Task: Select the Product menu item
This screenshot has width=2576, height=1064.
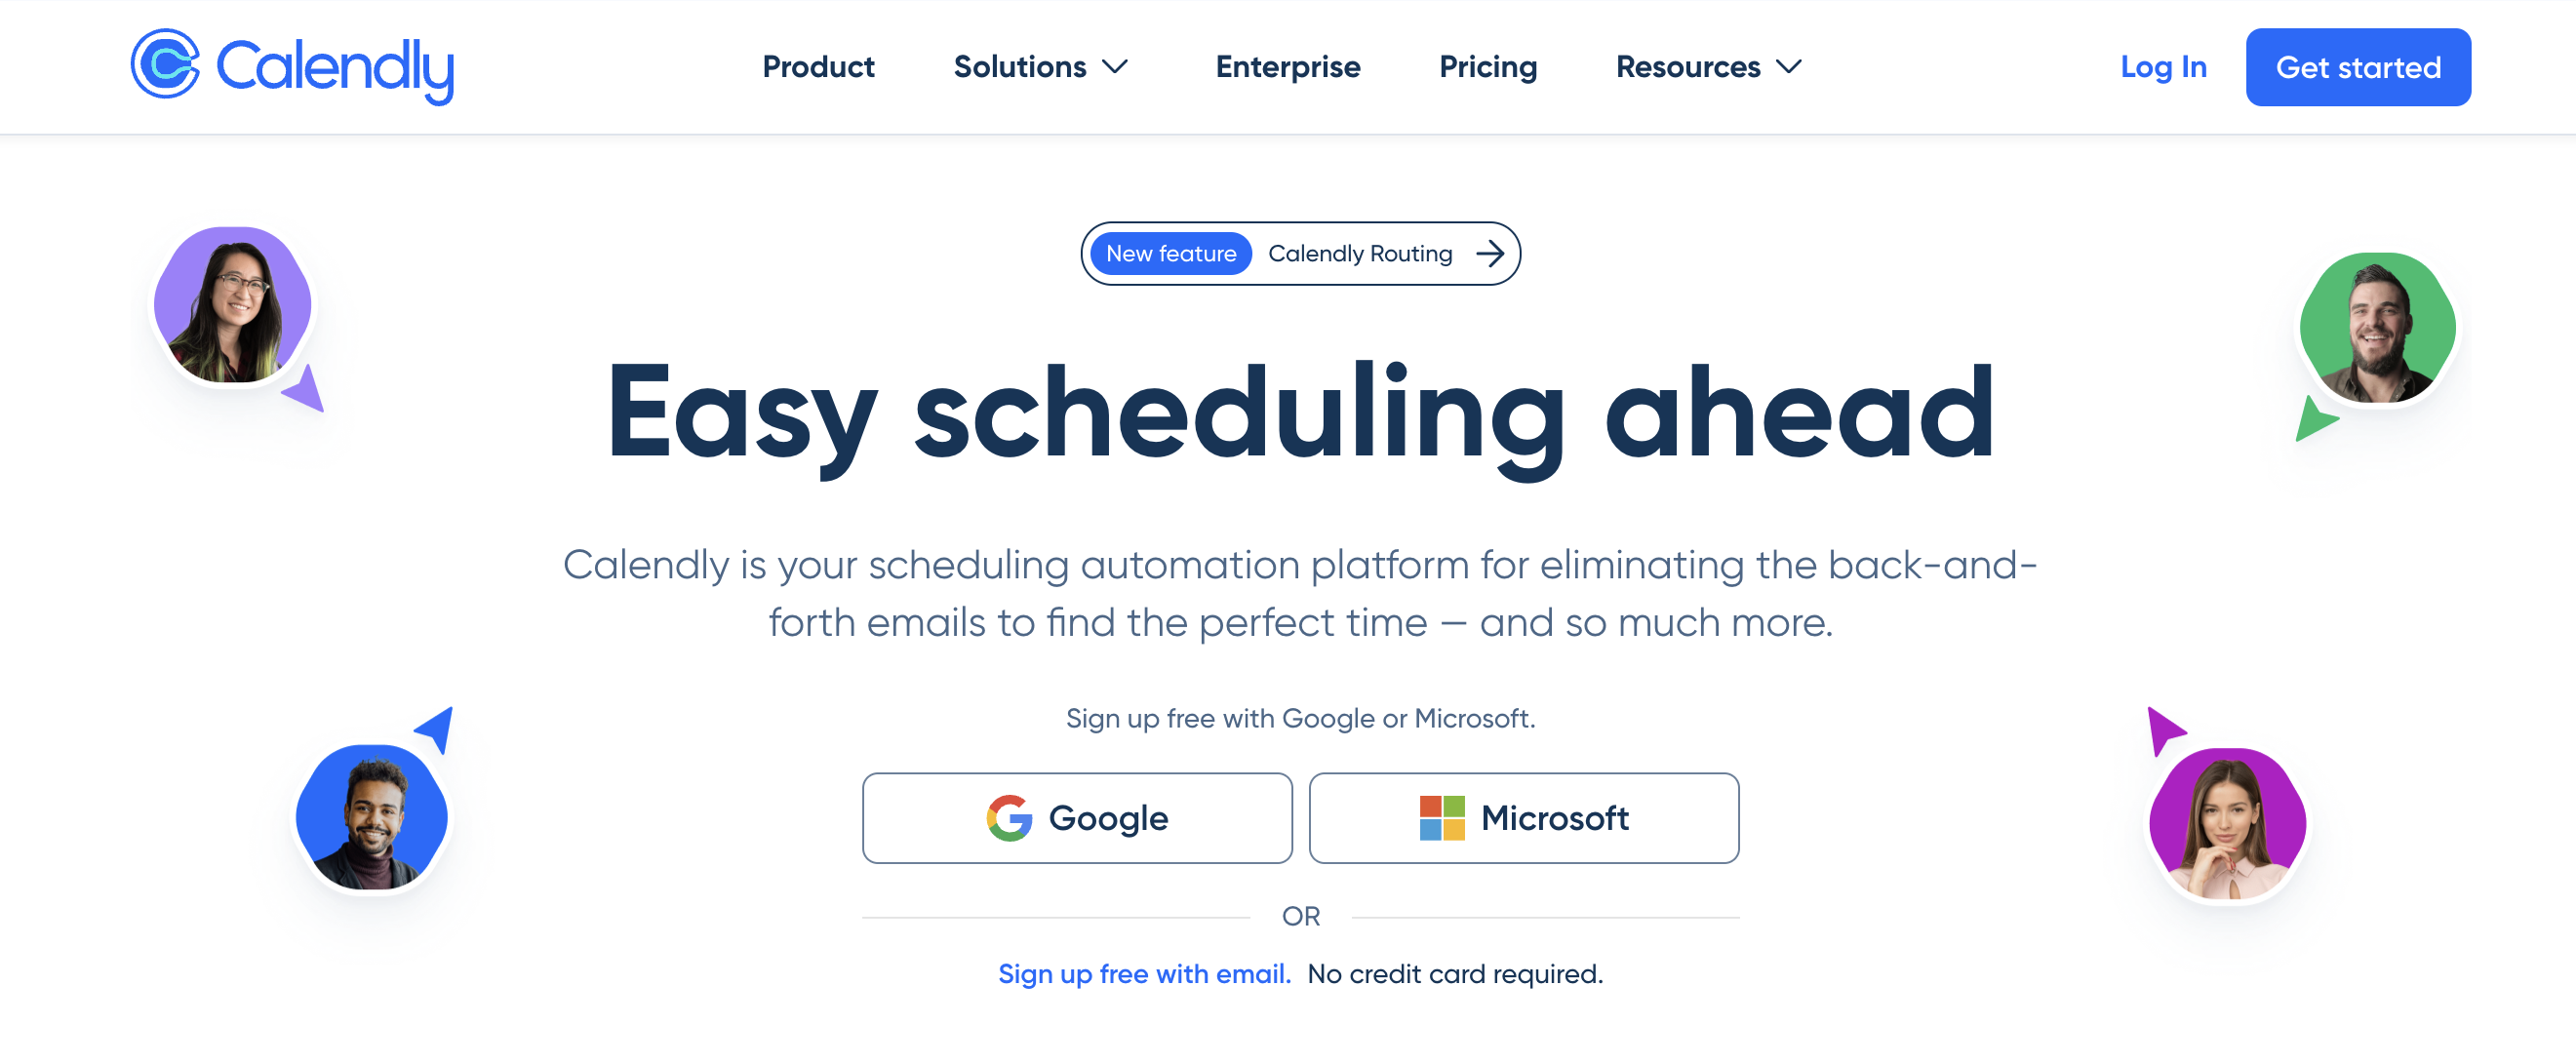Action: tap(819, 67)
